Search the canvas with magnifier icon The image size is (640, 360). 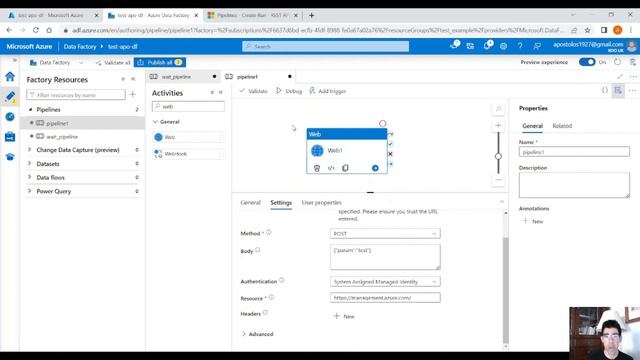click(498, 109)
